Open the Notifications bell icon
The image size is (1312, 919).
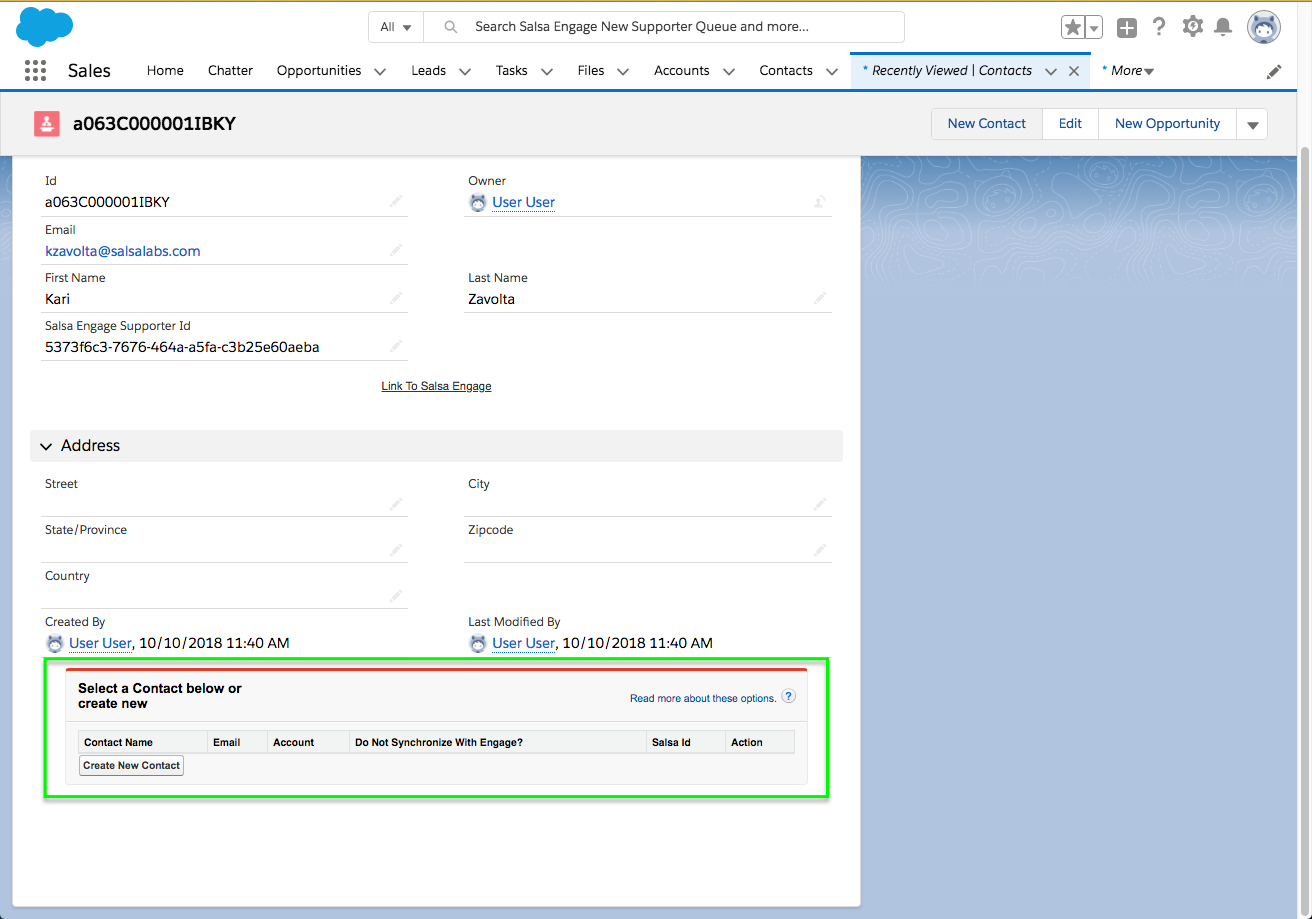[1222, 28]
